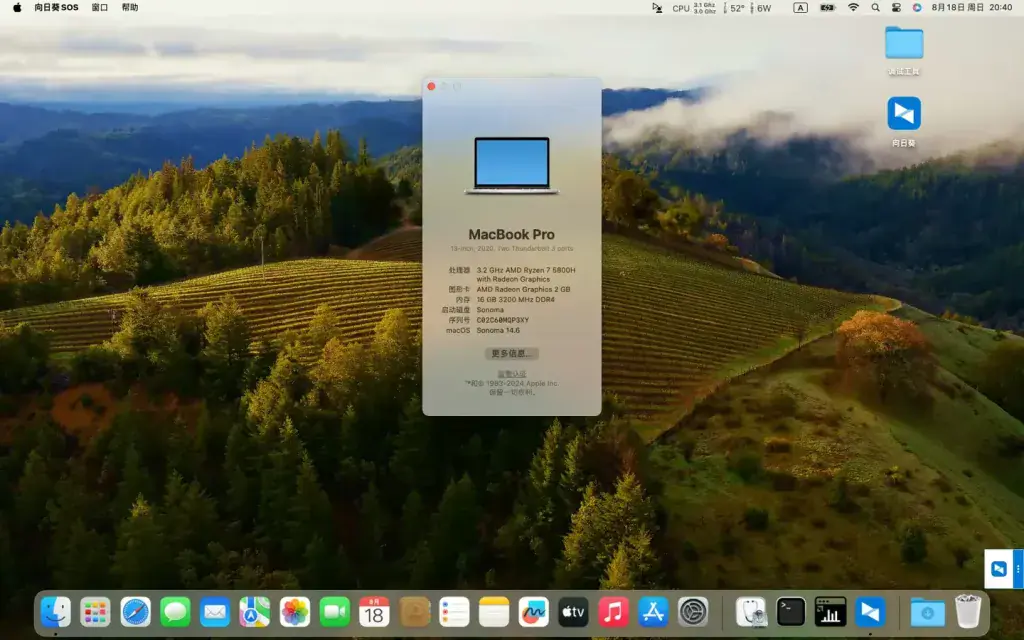This screenshot has height=640, width=1024.
Task: Launch FaceTime from the Dock
Action: (334, 612)
